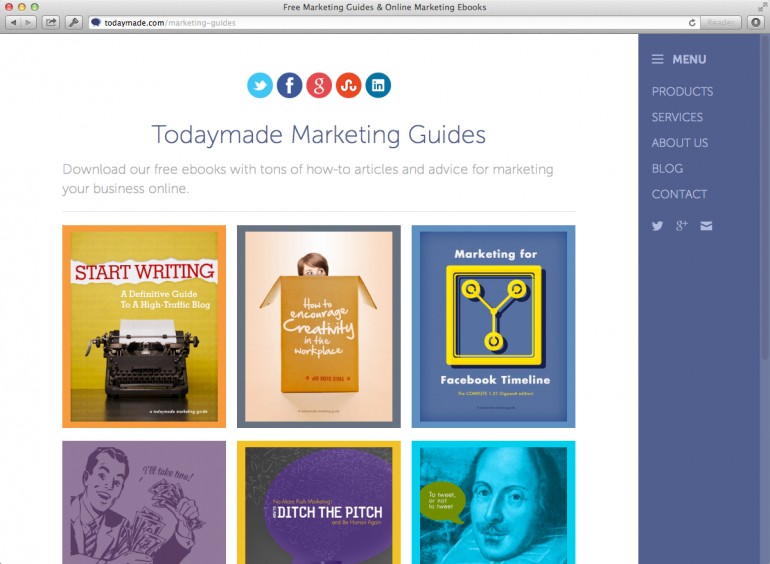The image size is (770, 564).
Task: Reload the page with the refresh icon
Action: point(692,23)
